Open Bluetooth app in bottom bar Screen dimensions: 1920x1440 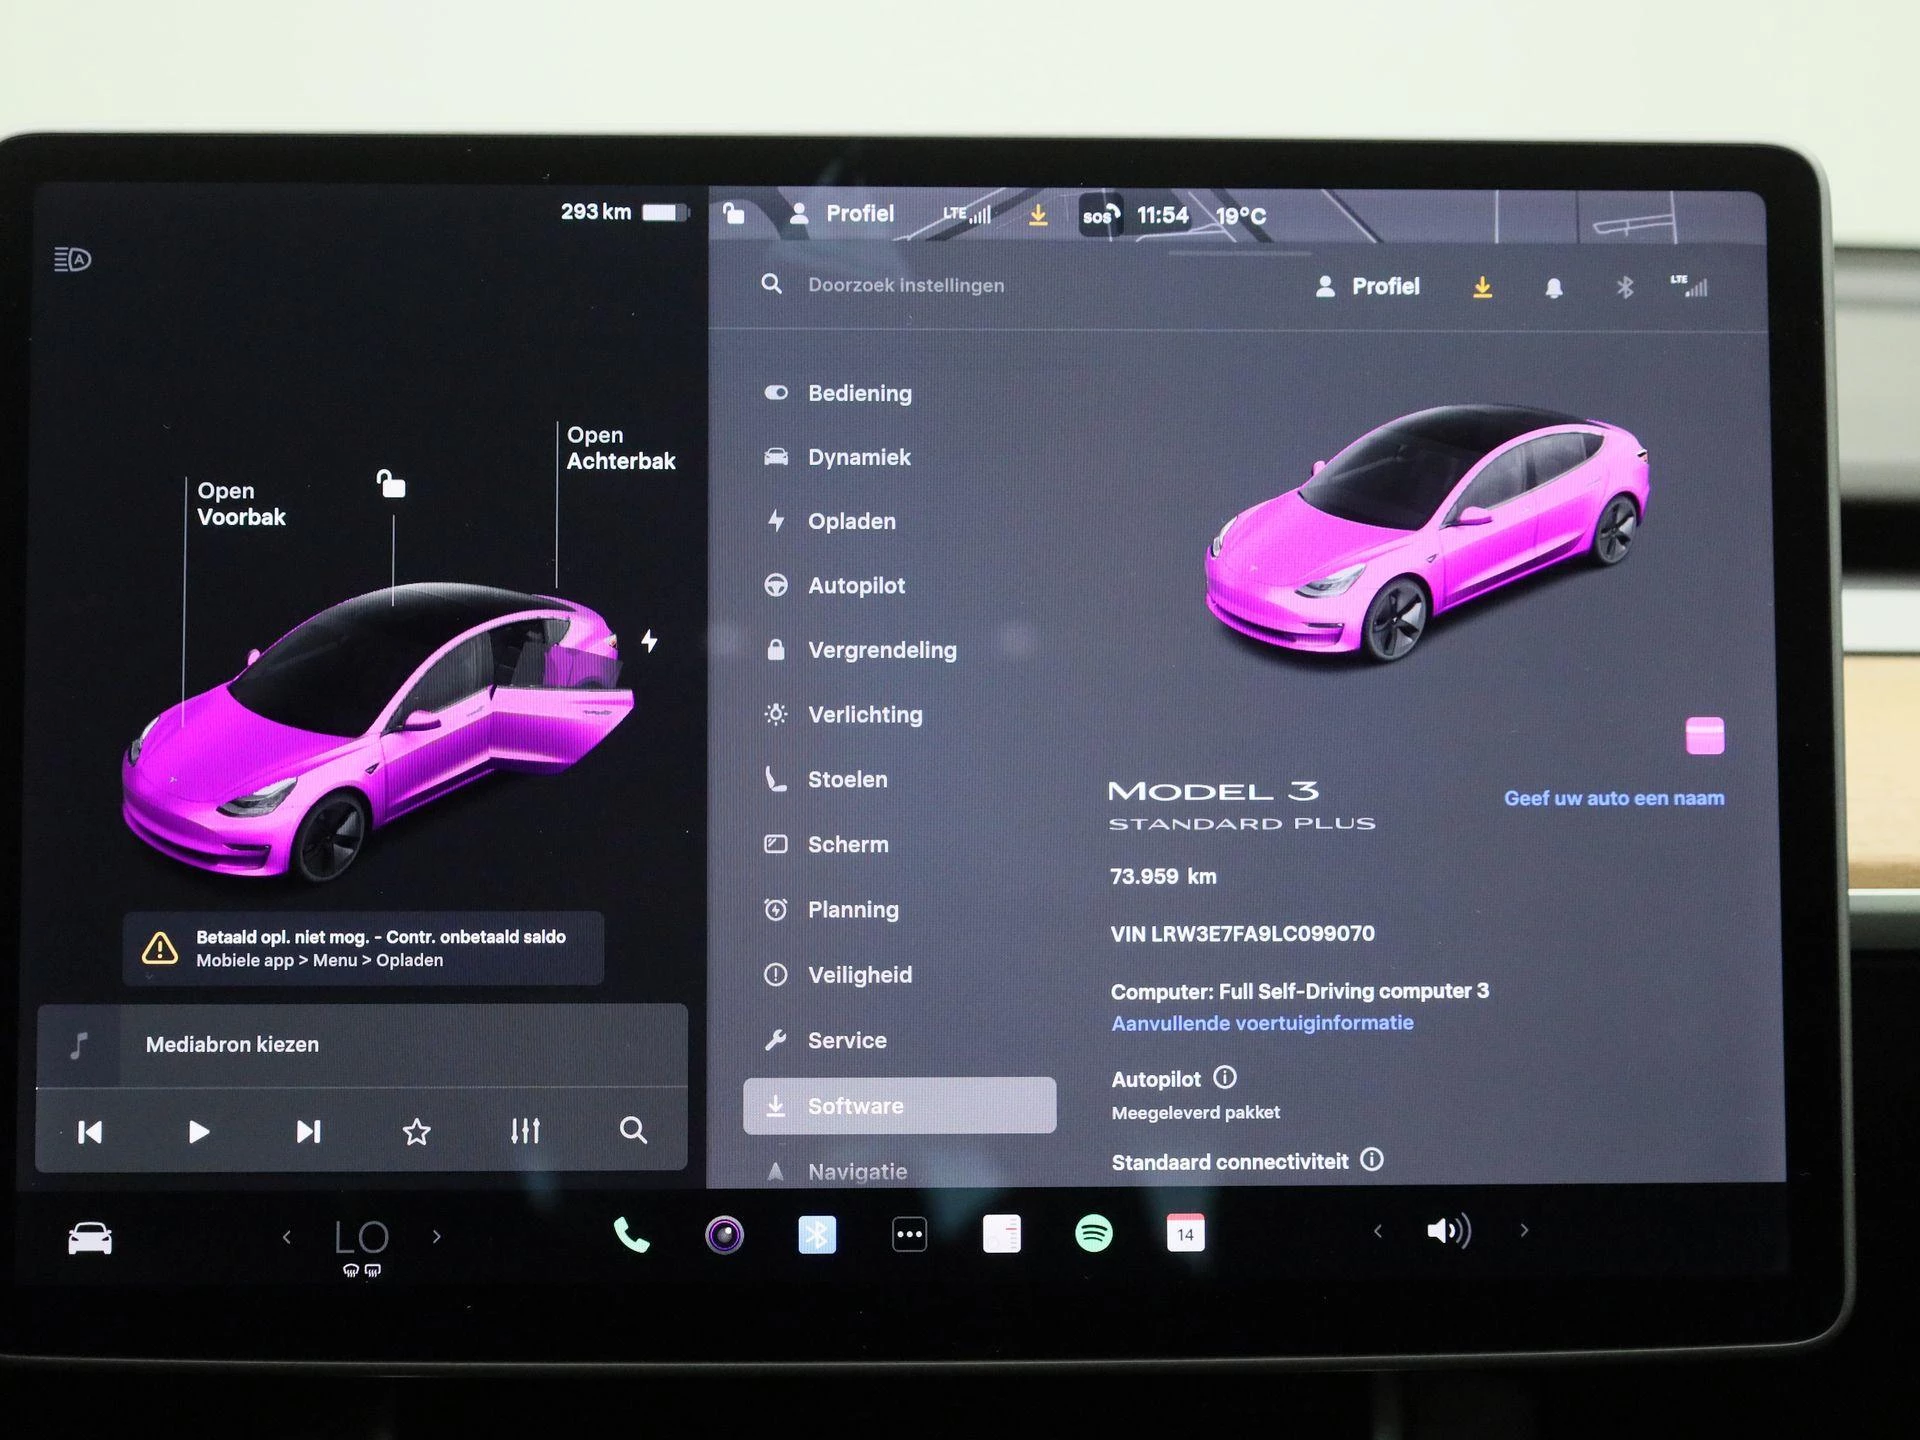(816, 1235)
